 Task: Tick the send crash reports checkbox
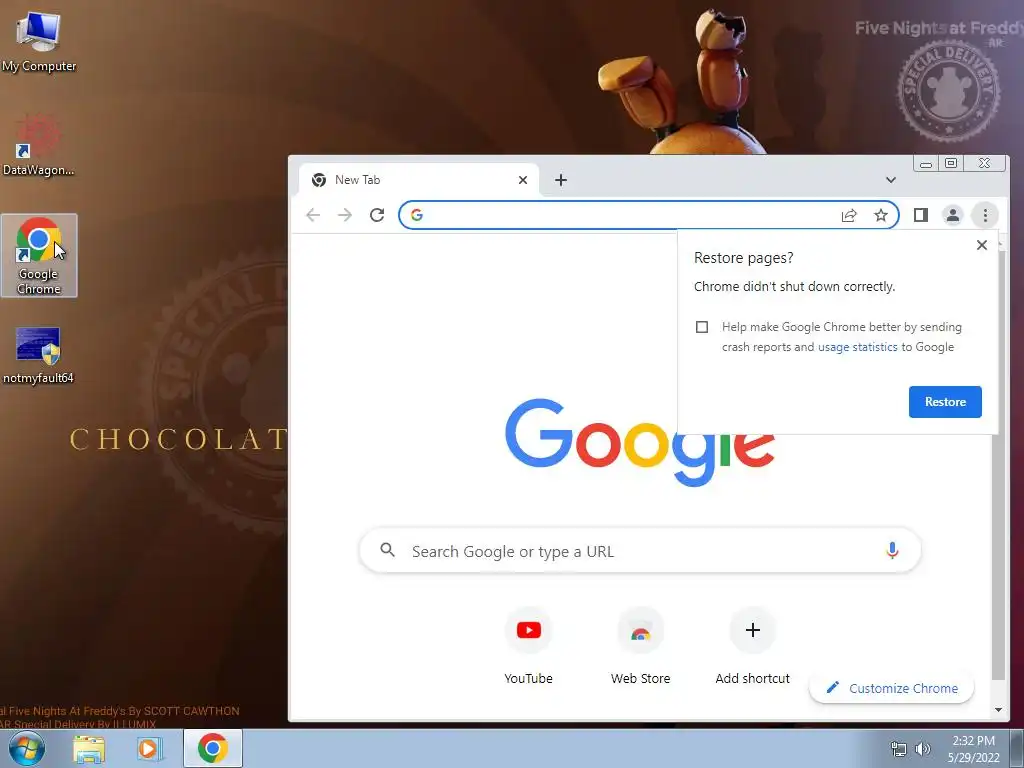coord(702,327)
